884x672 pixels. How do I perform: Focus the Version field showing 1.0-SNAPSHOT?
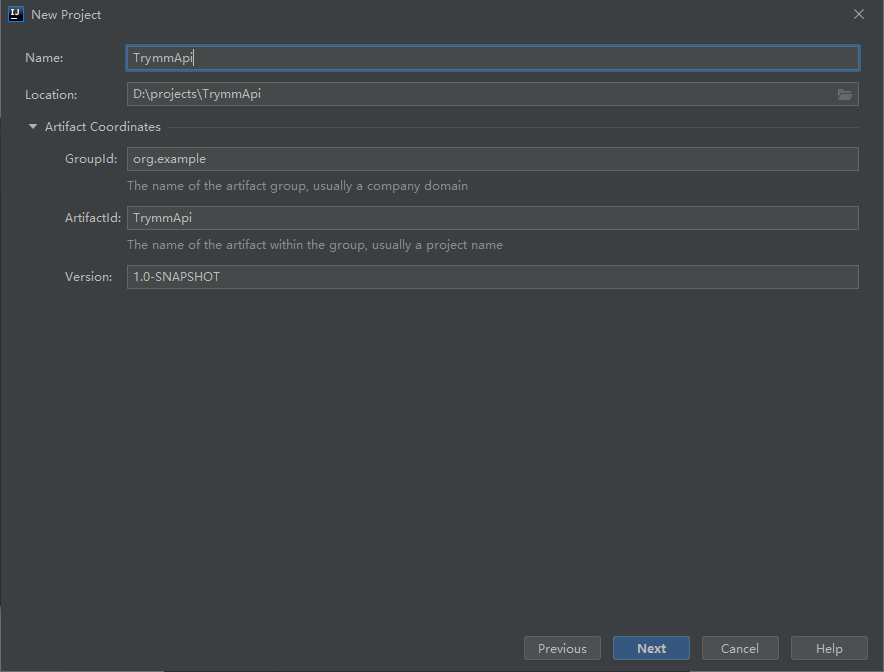(x=492, y=277)
